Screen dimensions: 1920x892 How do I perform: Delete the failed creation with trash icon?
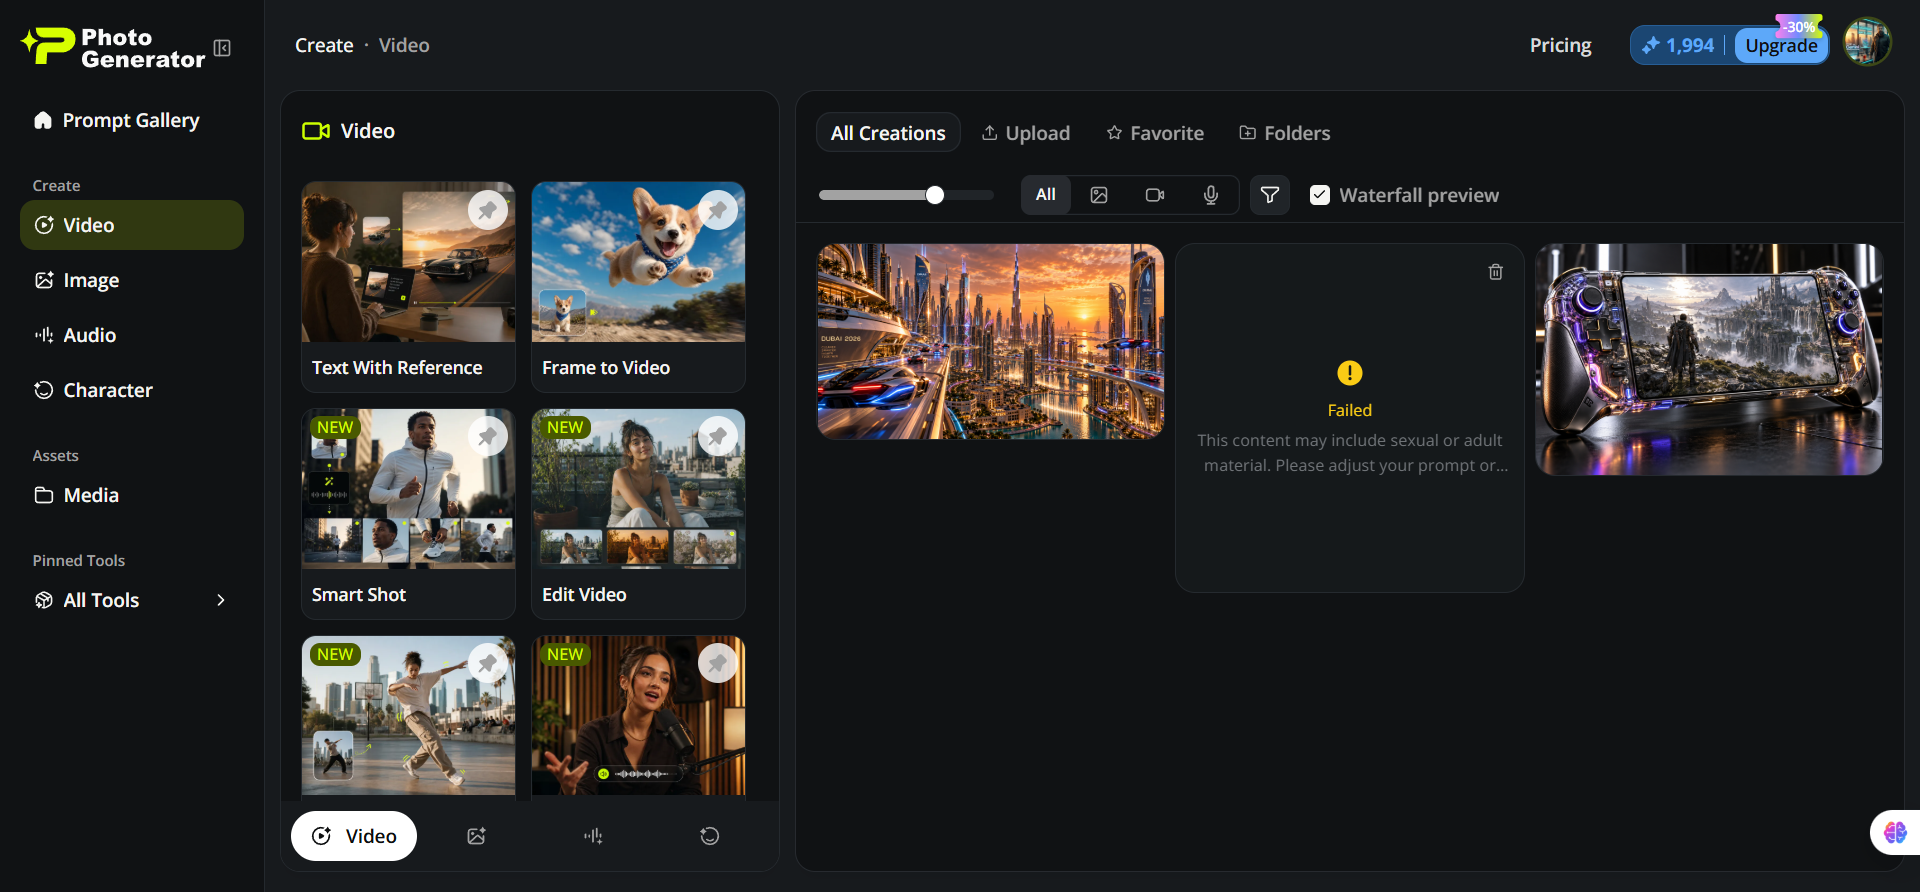(1496, 272)
